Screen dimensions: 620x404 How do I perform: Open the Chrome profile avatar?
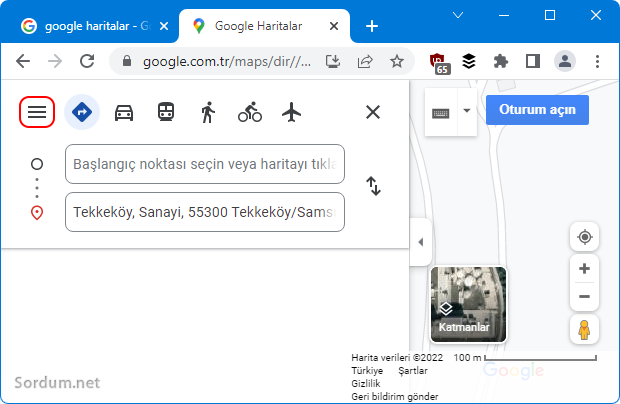tap(565, 61)
